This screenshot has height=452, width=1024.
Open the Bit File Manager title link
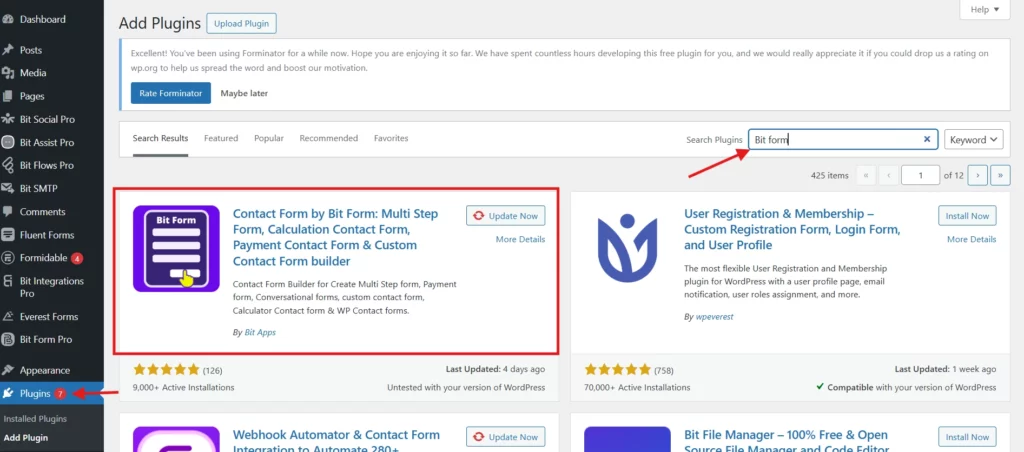tap(787, 440)
